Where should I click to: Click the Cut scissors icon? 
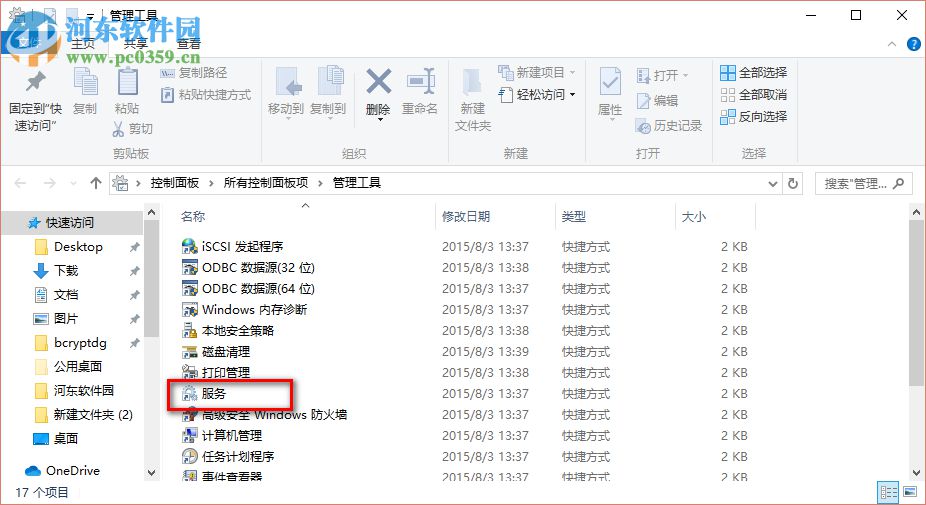tap(118, 129)
